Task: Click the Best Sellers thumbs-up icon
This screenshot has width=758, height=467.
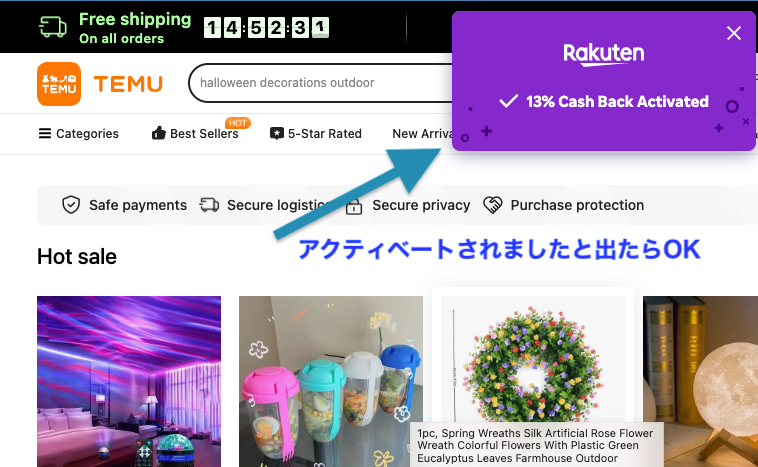Action: [x=159, y=133]
